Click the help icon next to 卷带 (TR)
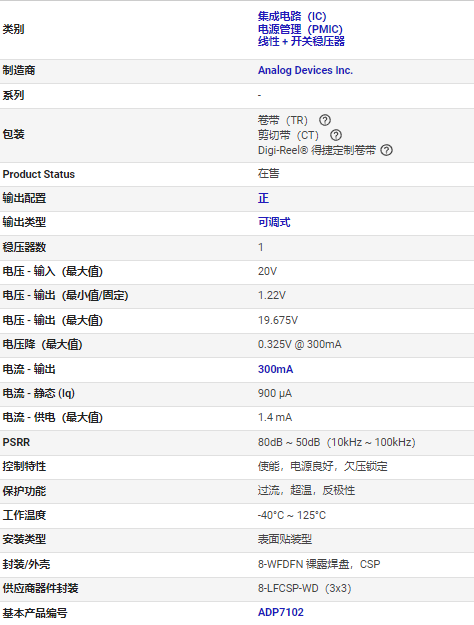The height and width of the screenshot is (625, 474). click(x=325, y=120)
